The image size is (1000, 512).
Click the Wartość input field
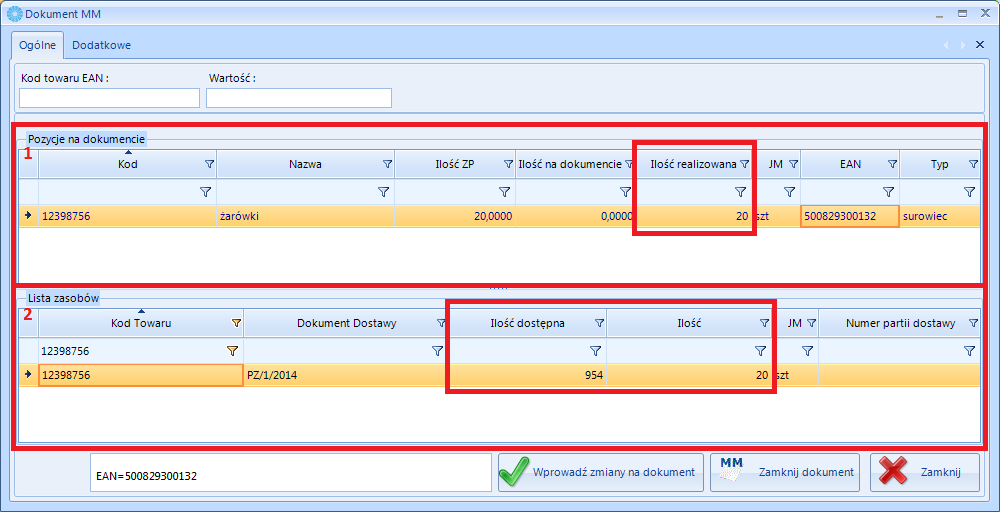tap(298, 98)
